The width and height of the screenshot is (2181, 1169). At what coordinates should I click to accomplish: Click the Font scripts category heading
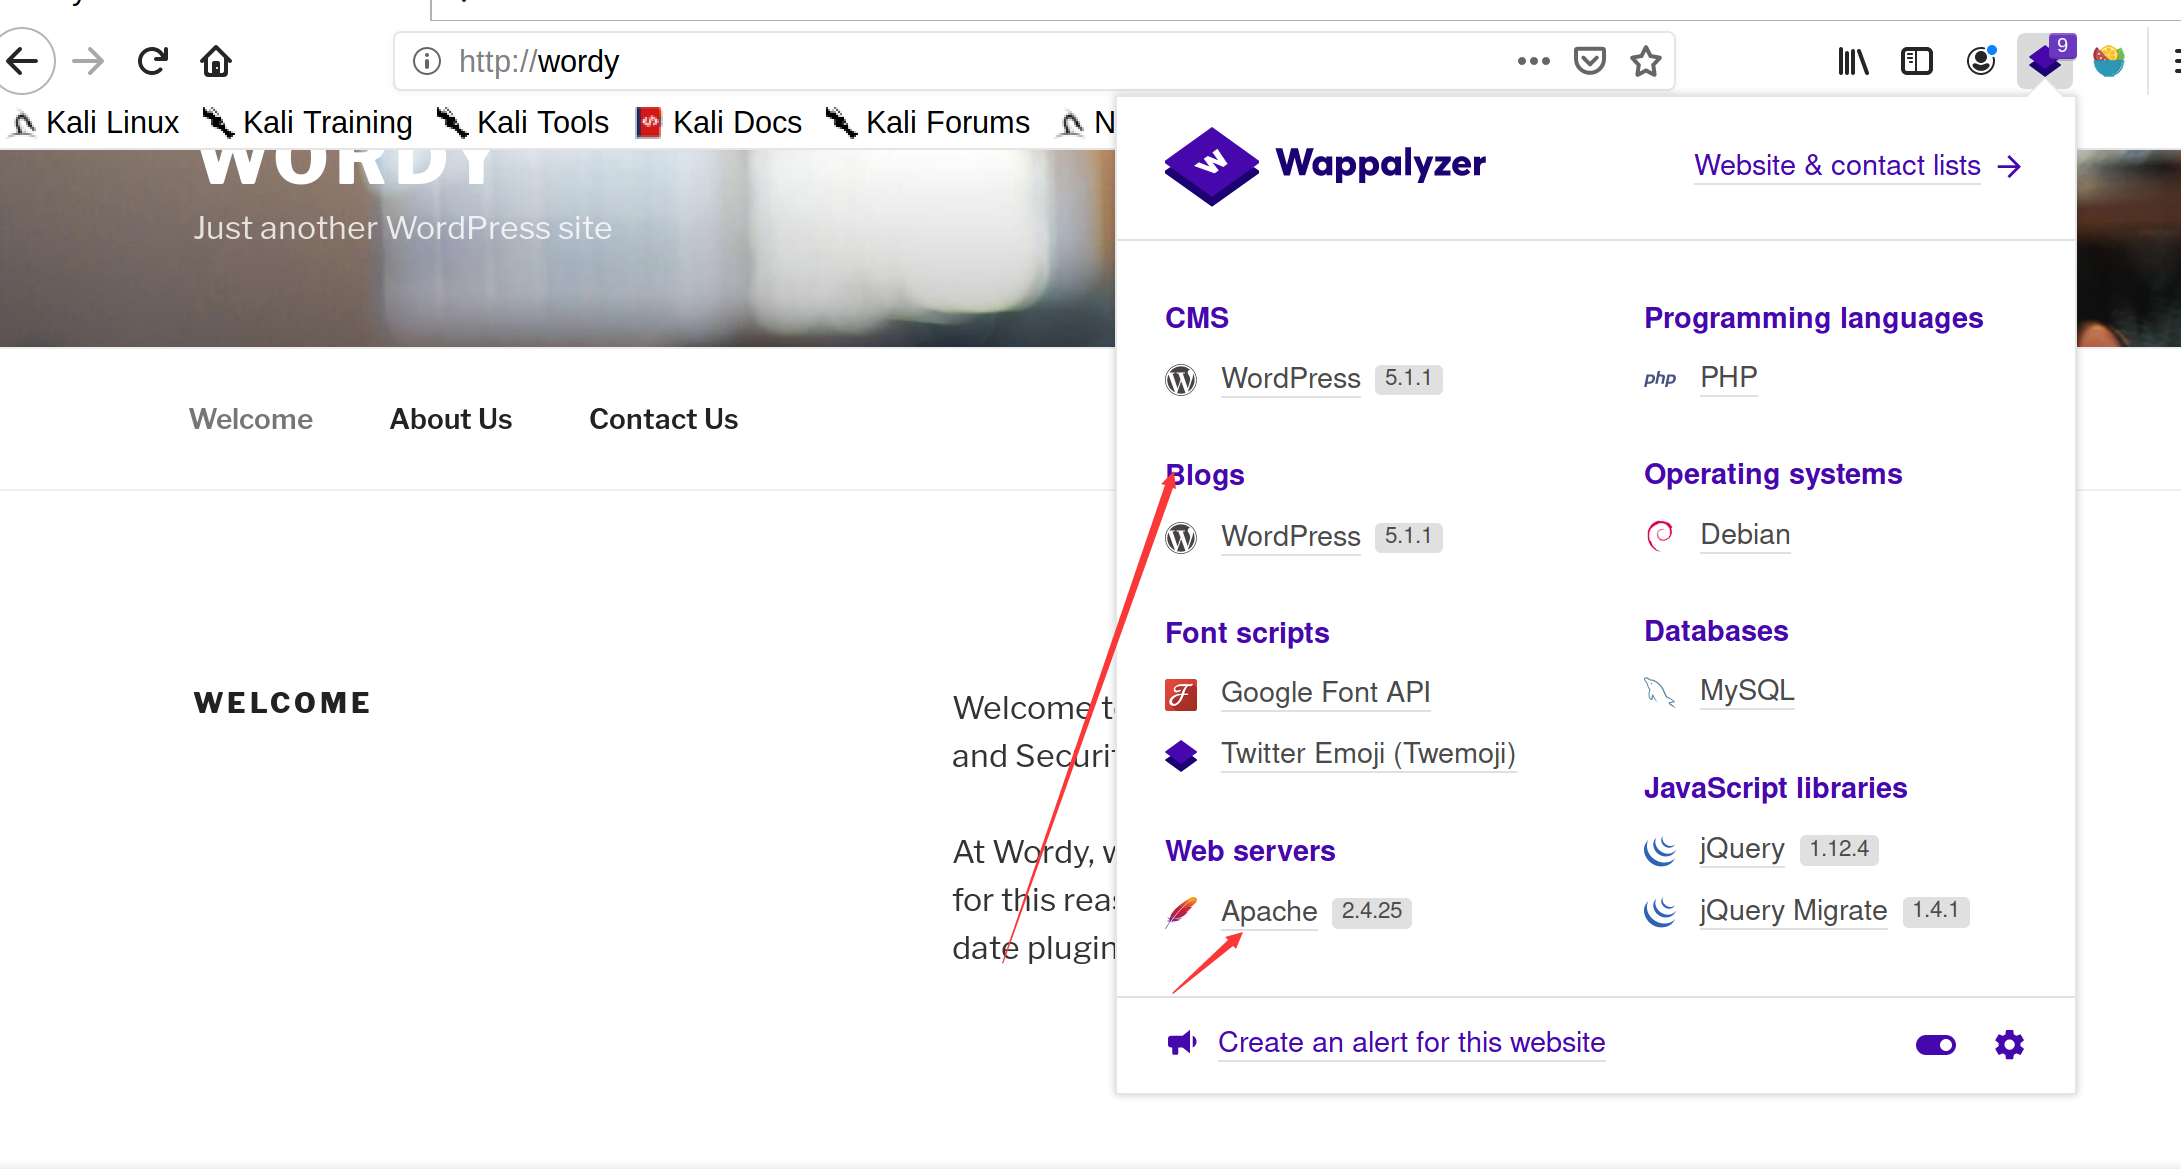(x=1247, y=633)
